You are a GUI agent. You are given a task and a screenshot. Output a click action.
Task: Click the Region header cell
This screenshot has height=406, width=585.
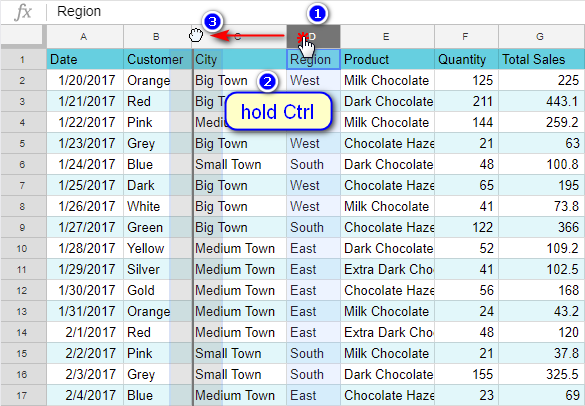[313, 59]
